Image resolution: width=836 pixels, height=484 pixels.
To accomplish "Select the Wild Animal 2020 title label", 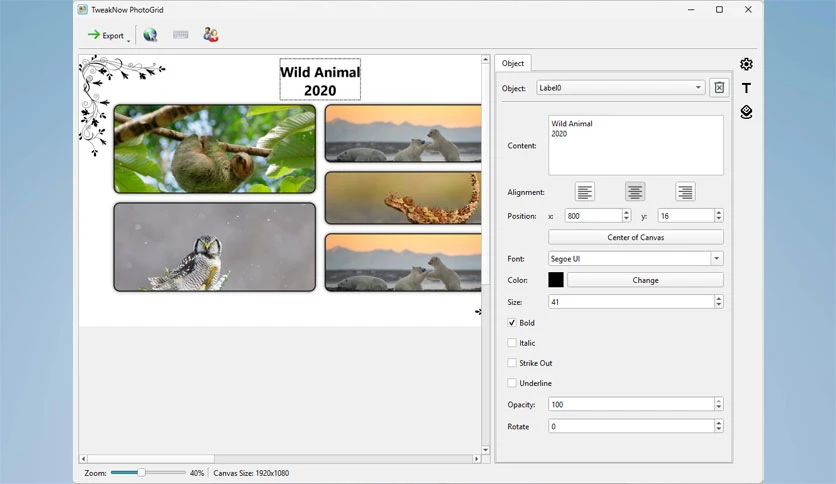I will (x=320, y=80).
